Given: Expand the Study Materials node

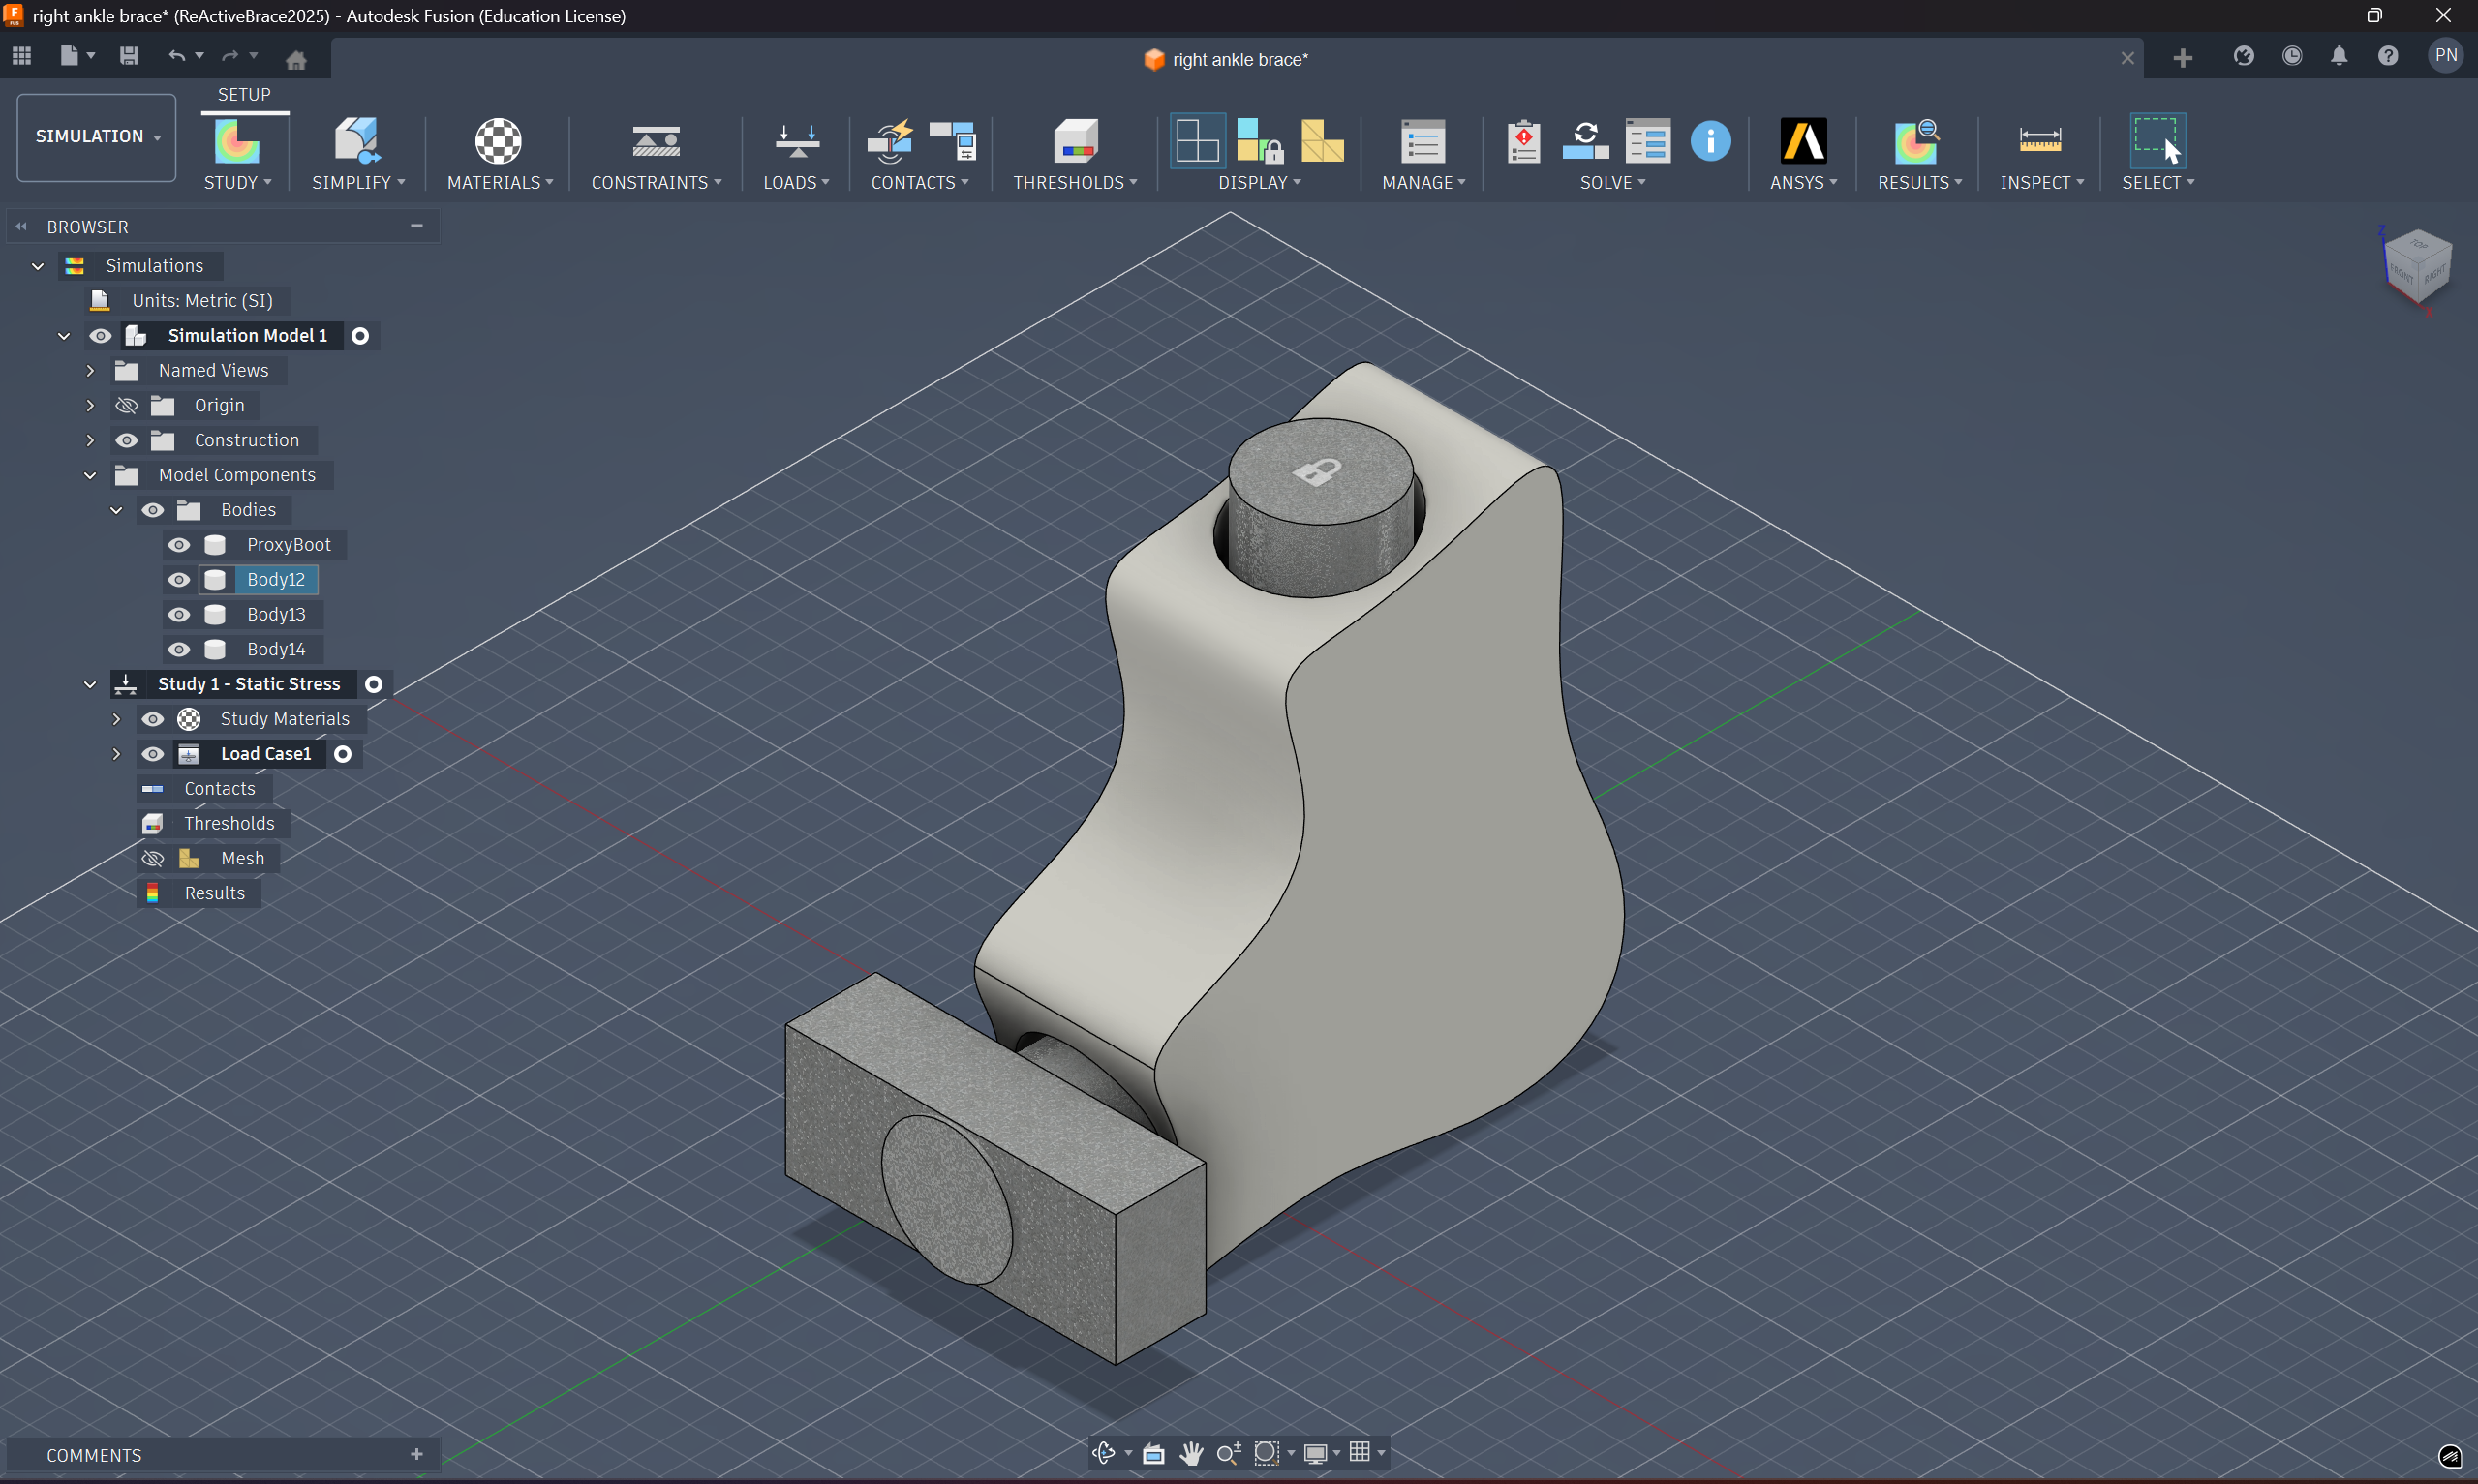Looking at the screenshot, I should coord(116,718).
